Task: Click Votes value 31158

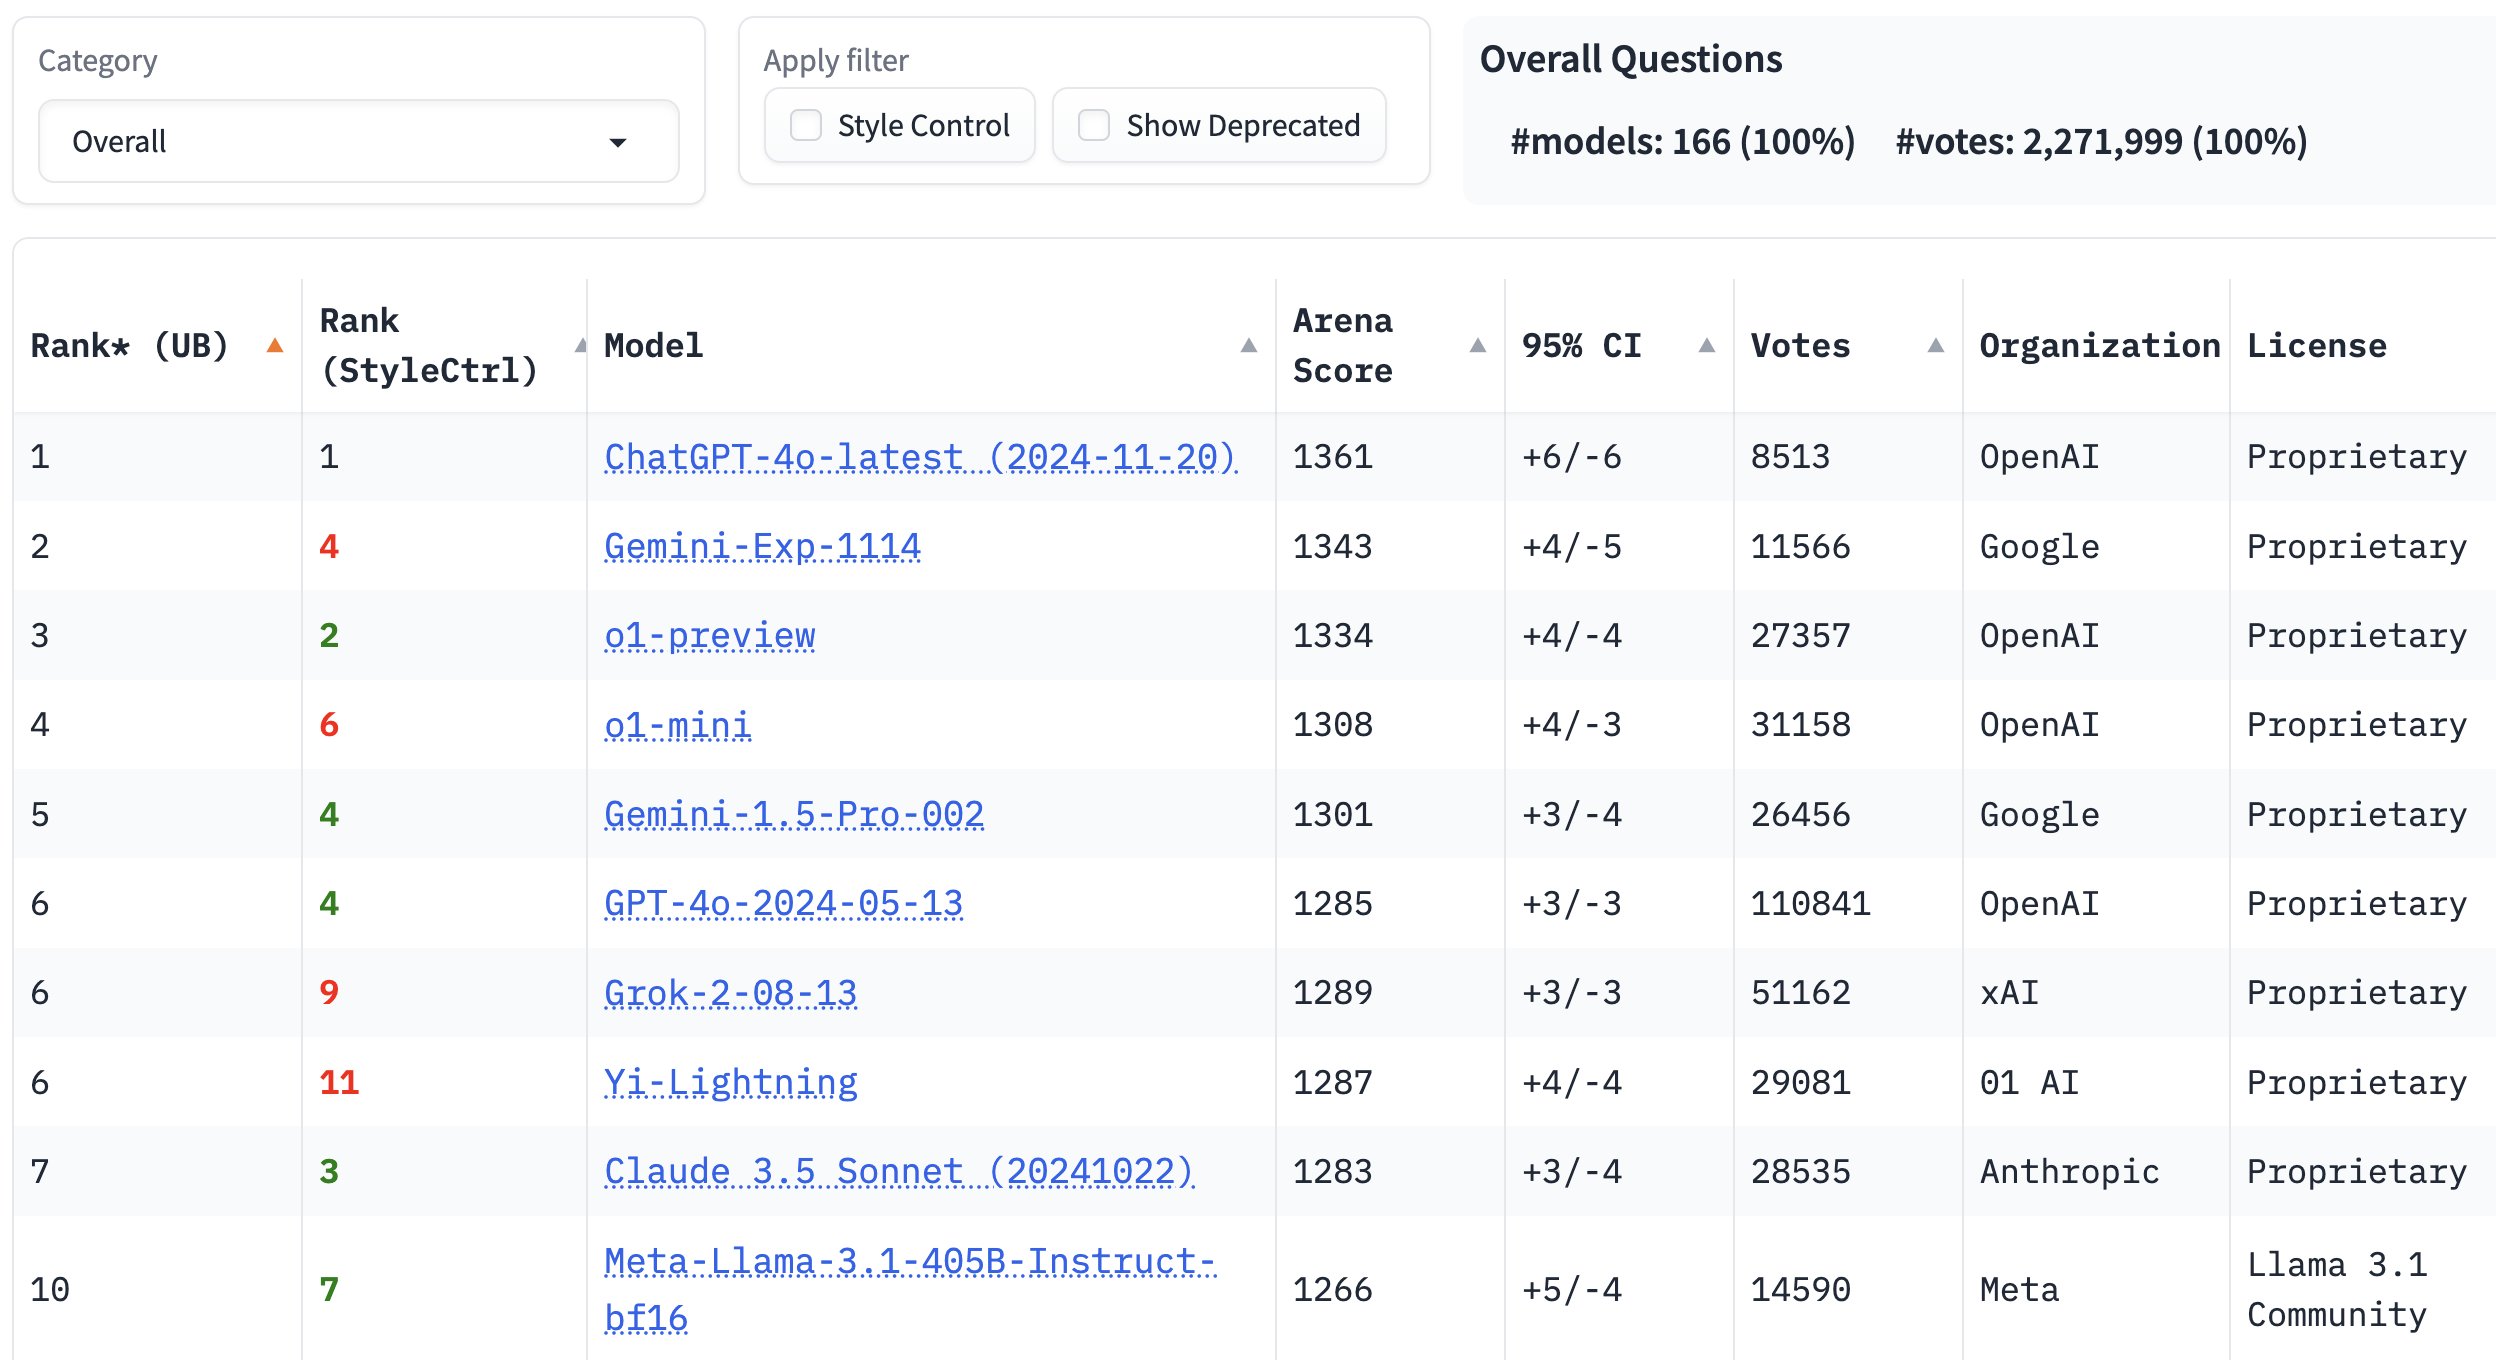Action: 1800,725
